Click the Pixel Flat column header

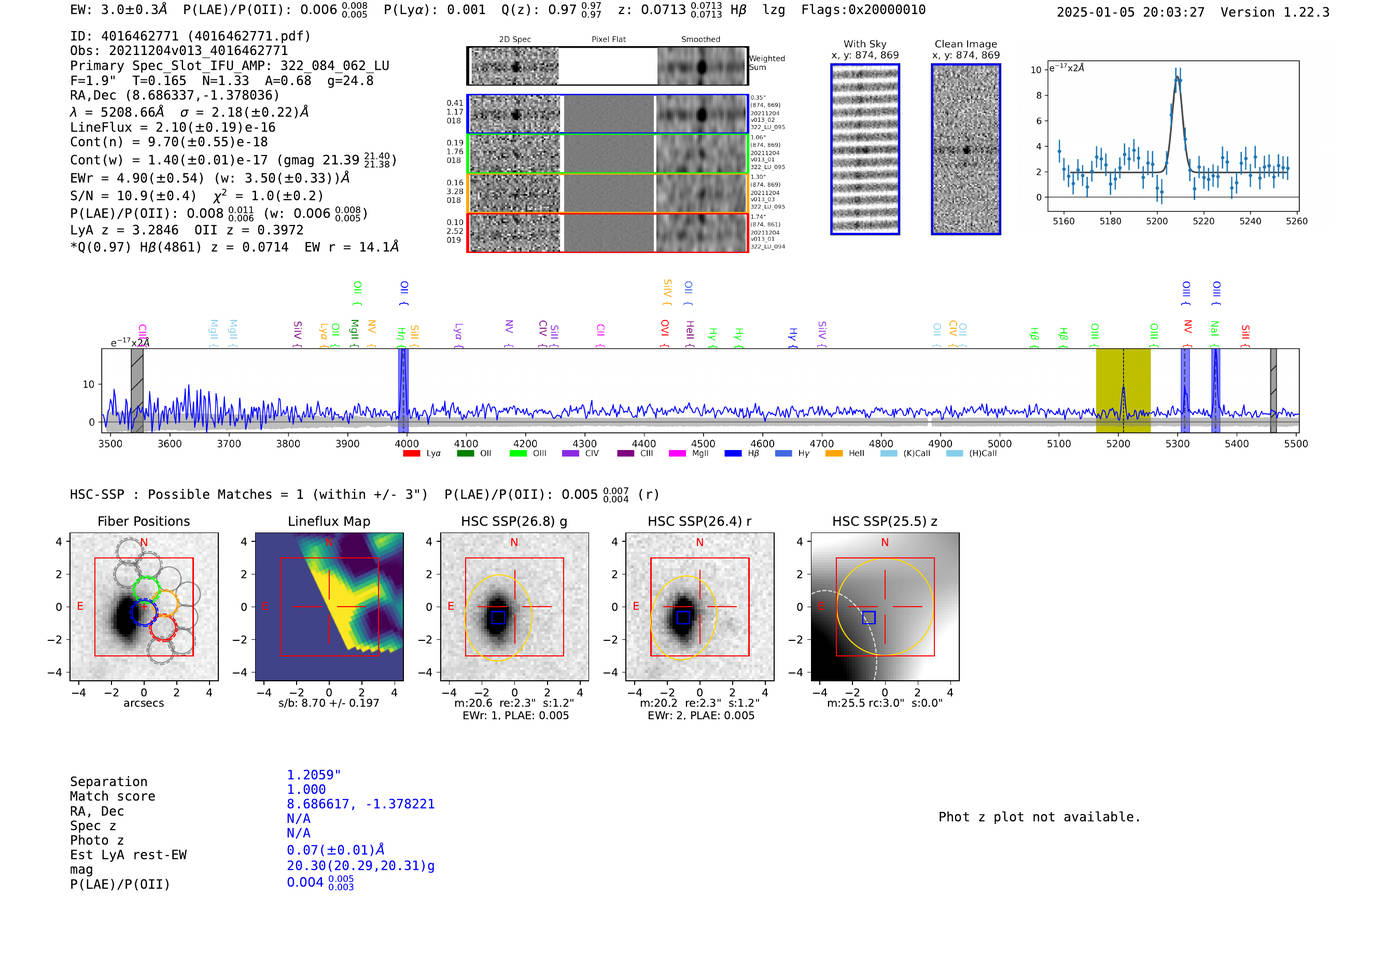click(608, 40)
